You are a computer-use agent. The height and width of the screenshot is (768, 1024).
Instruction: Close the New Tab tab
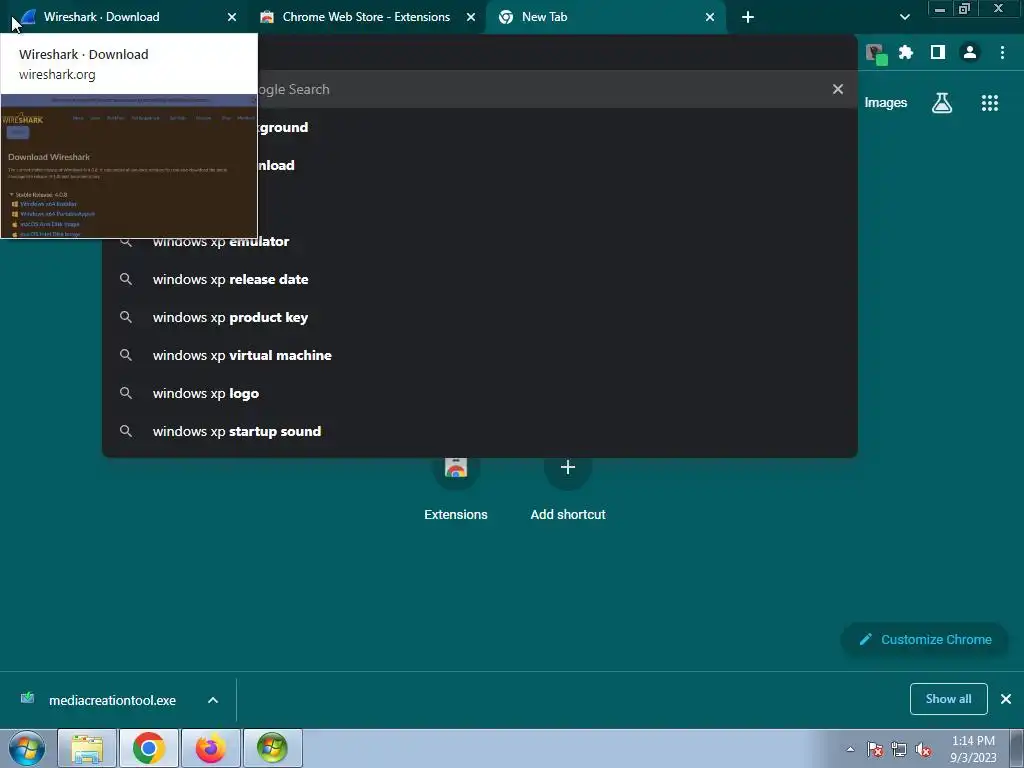710,17
